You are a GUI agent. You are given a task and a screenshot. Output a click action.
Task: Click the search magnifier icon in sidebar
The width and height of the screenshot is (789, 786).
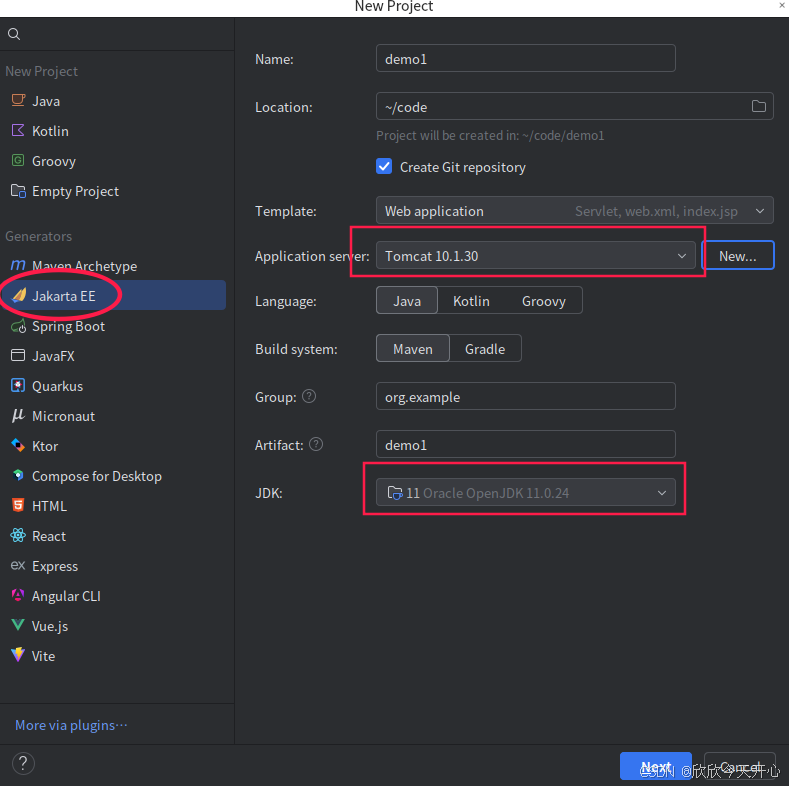[14, 34]
